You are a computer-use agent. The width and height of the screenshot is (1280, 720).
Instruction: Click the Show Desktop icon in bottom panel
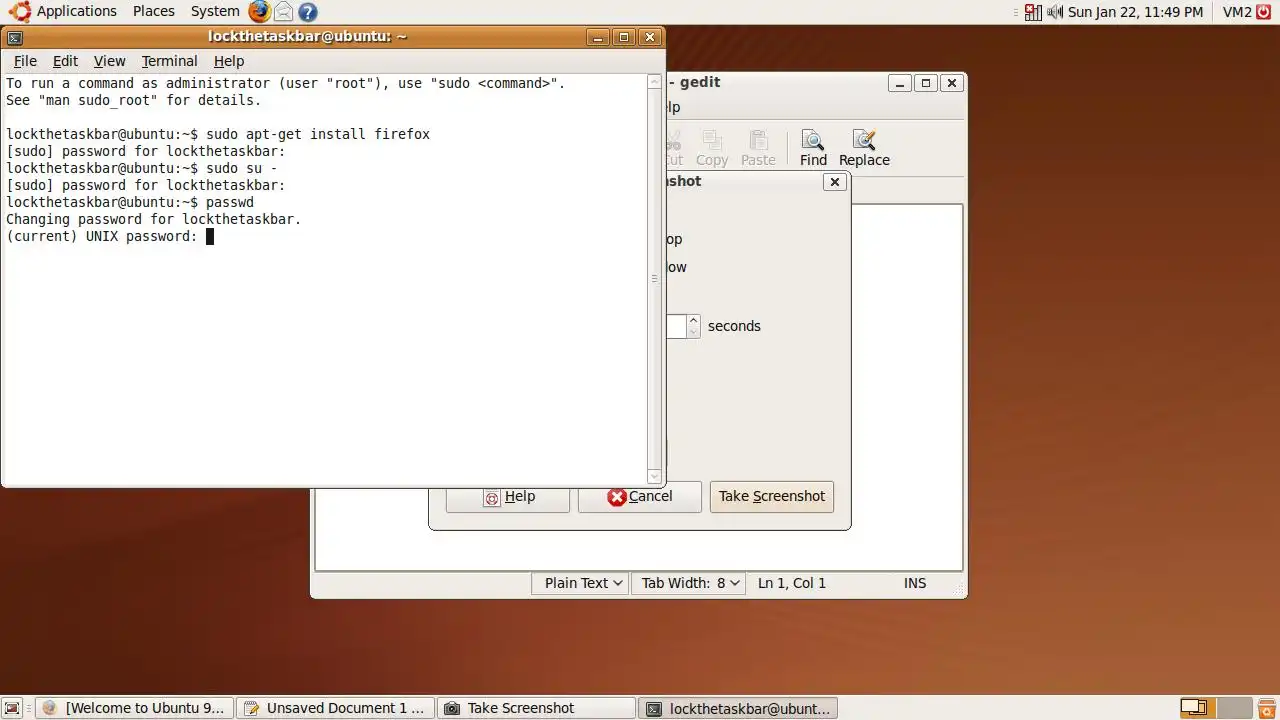point(14,708)
